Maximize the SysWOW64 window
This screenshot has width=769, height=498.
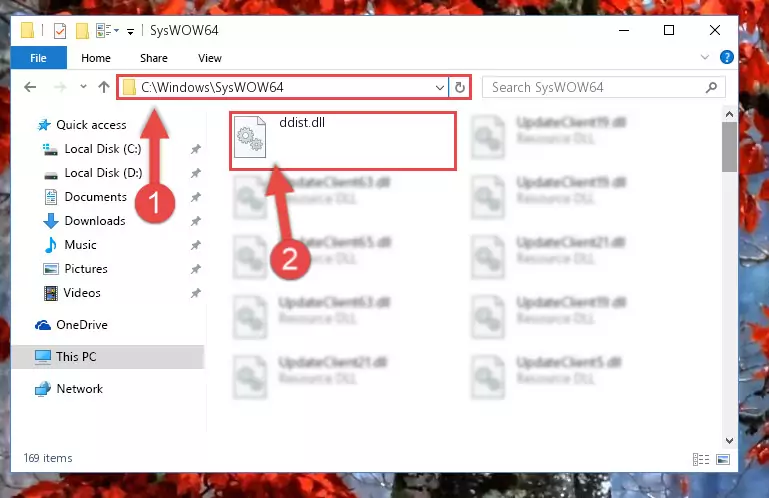(x=668, y=30)
